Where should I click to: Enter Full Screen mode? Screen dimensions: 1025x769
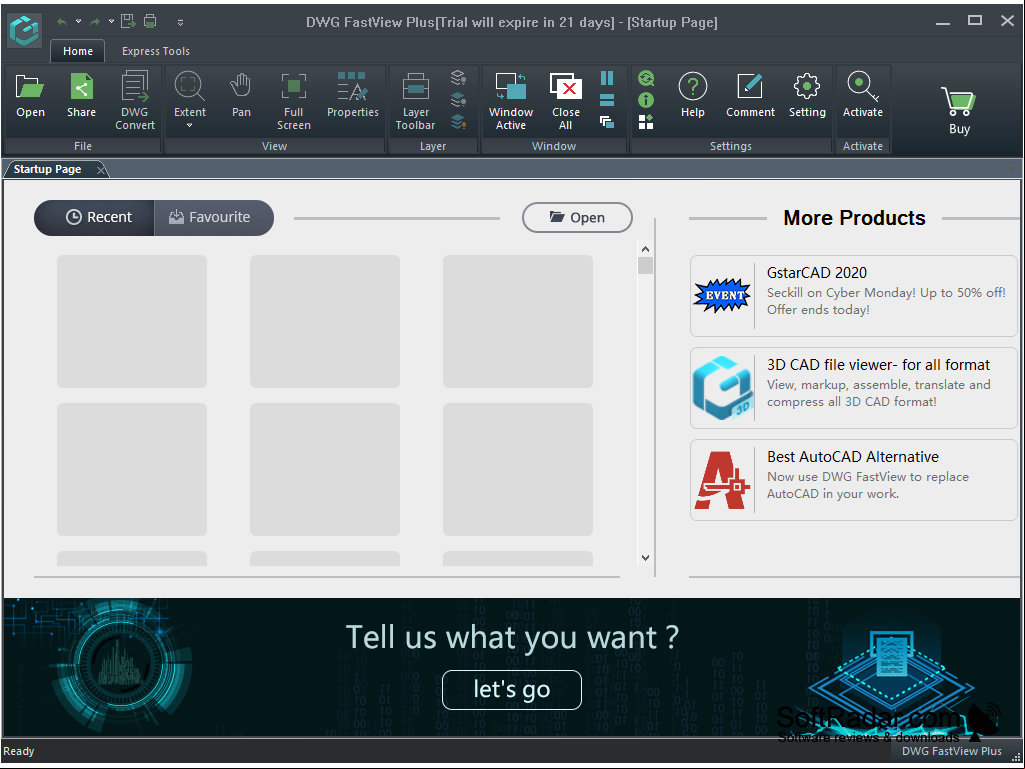[x=294, y=101]
